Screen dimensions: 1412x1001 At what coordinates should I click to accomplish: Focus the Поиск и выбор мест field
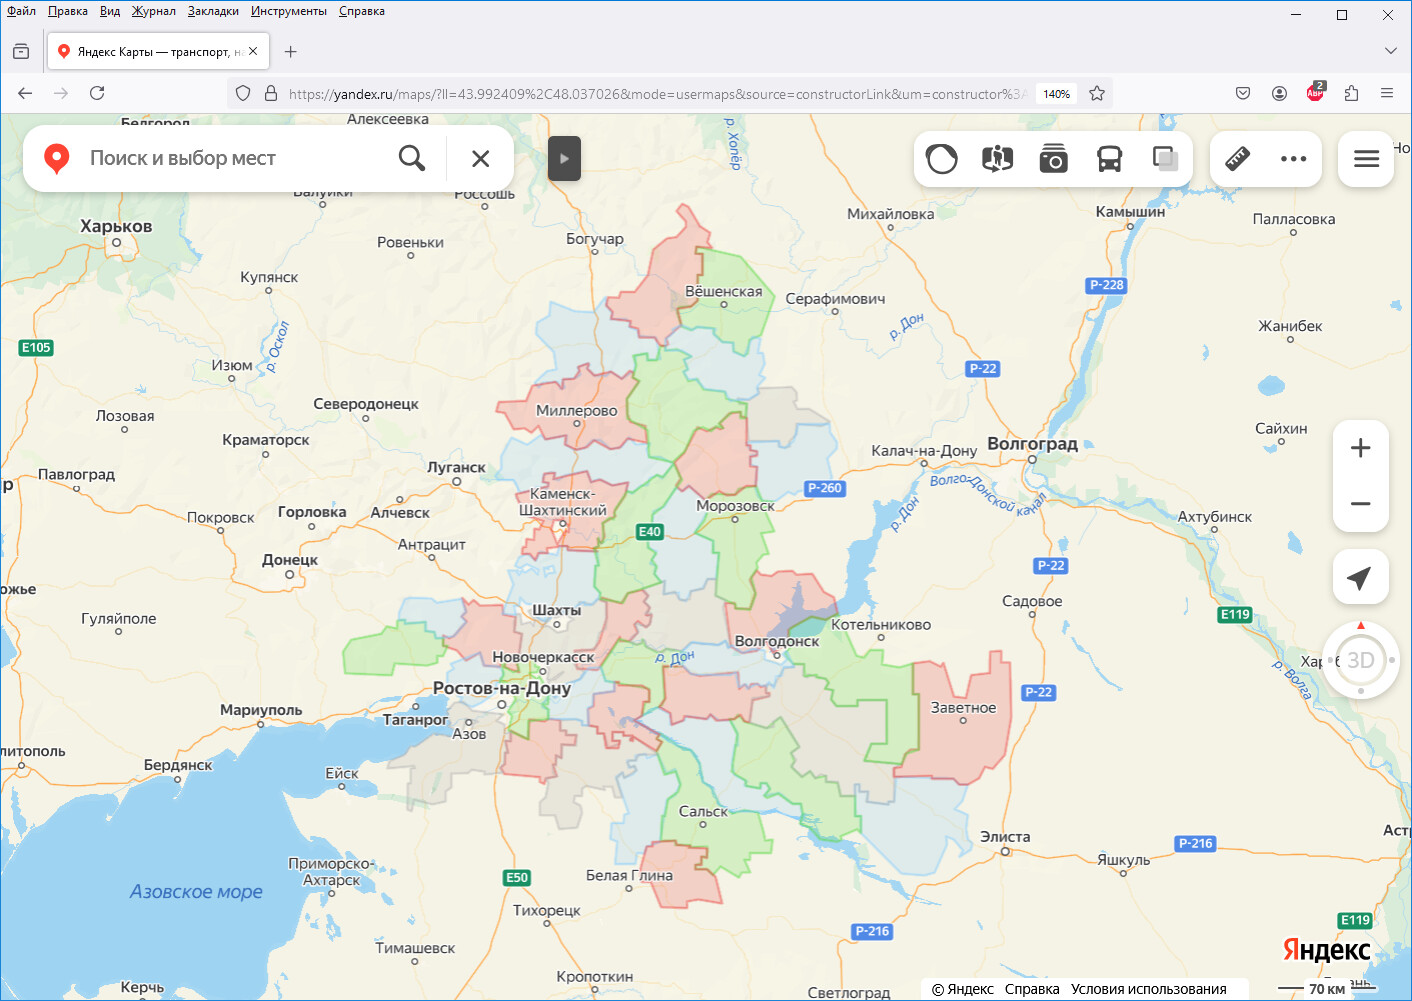pyautogui.click(x=230, y=158)
